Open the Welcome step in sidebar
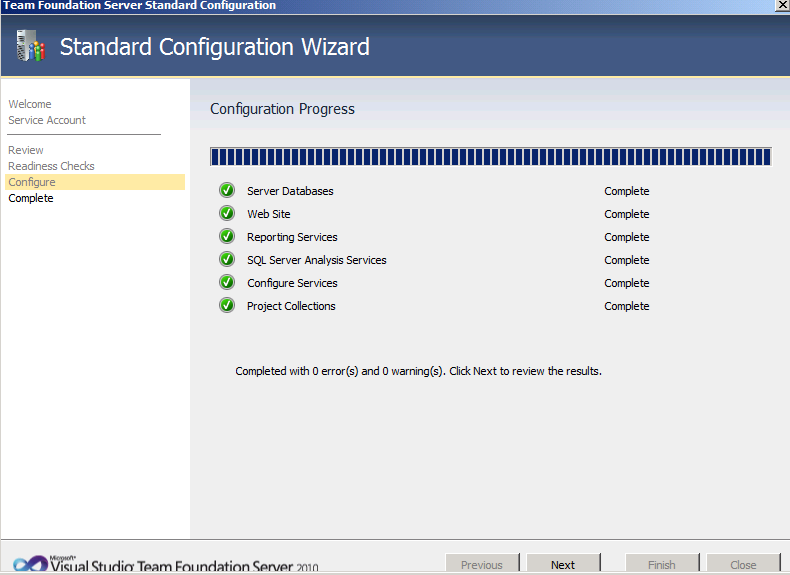 (x=30, y=104)
